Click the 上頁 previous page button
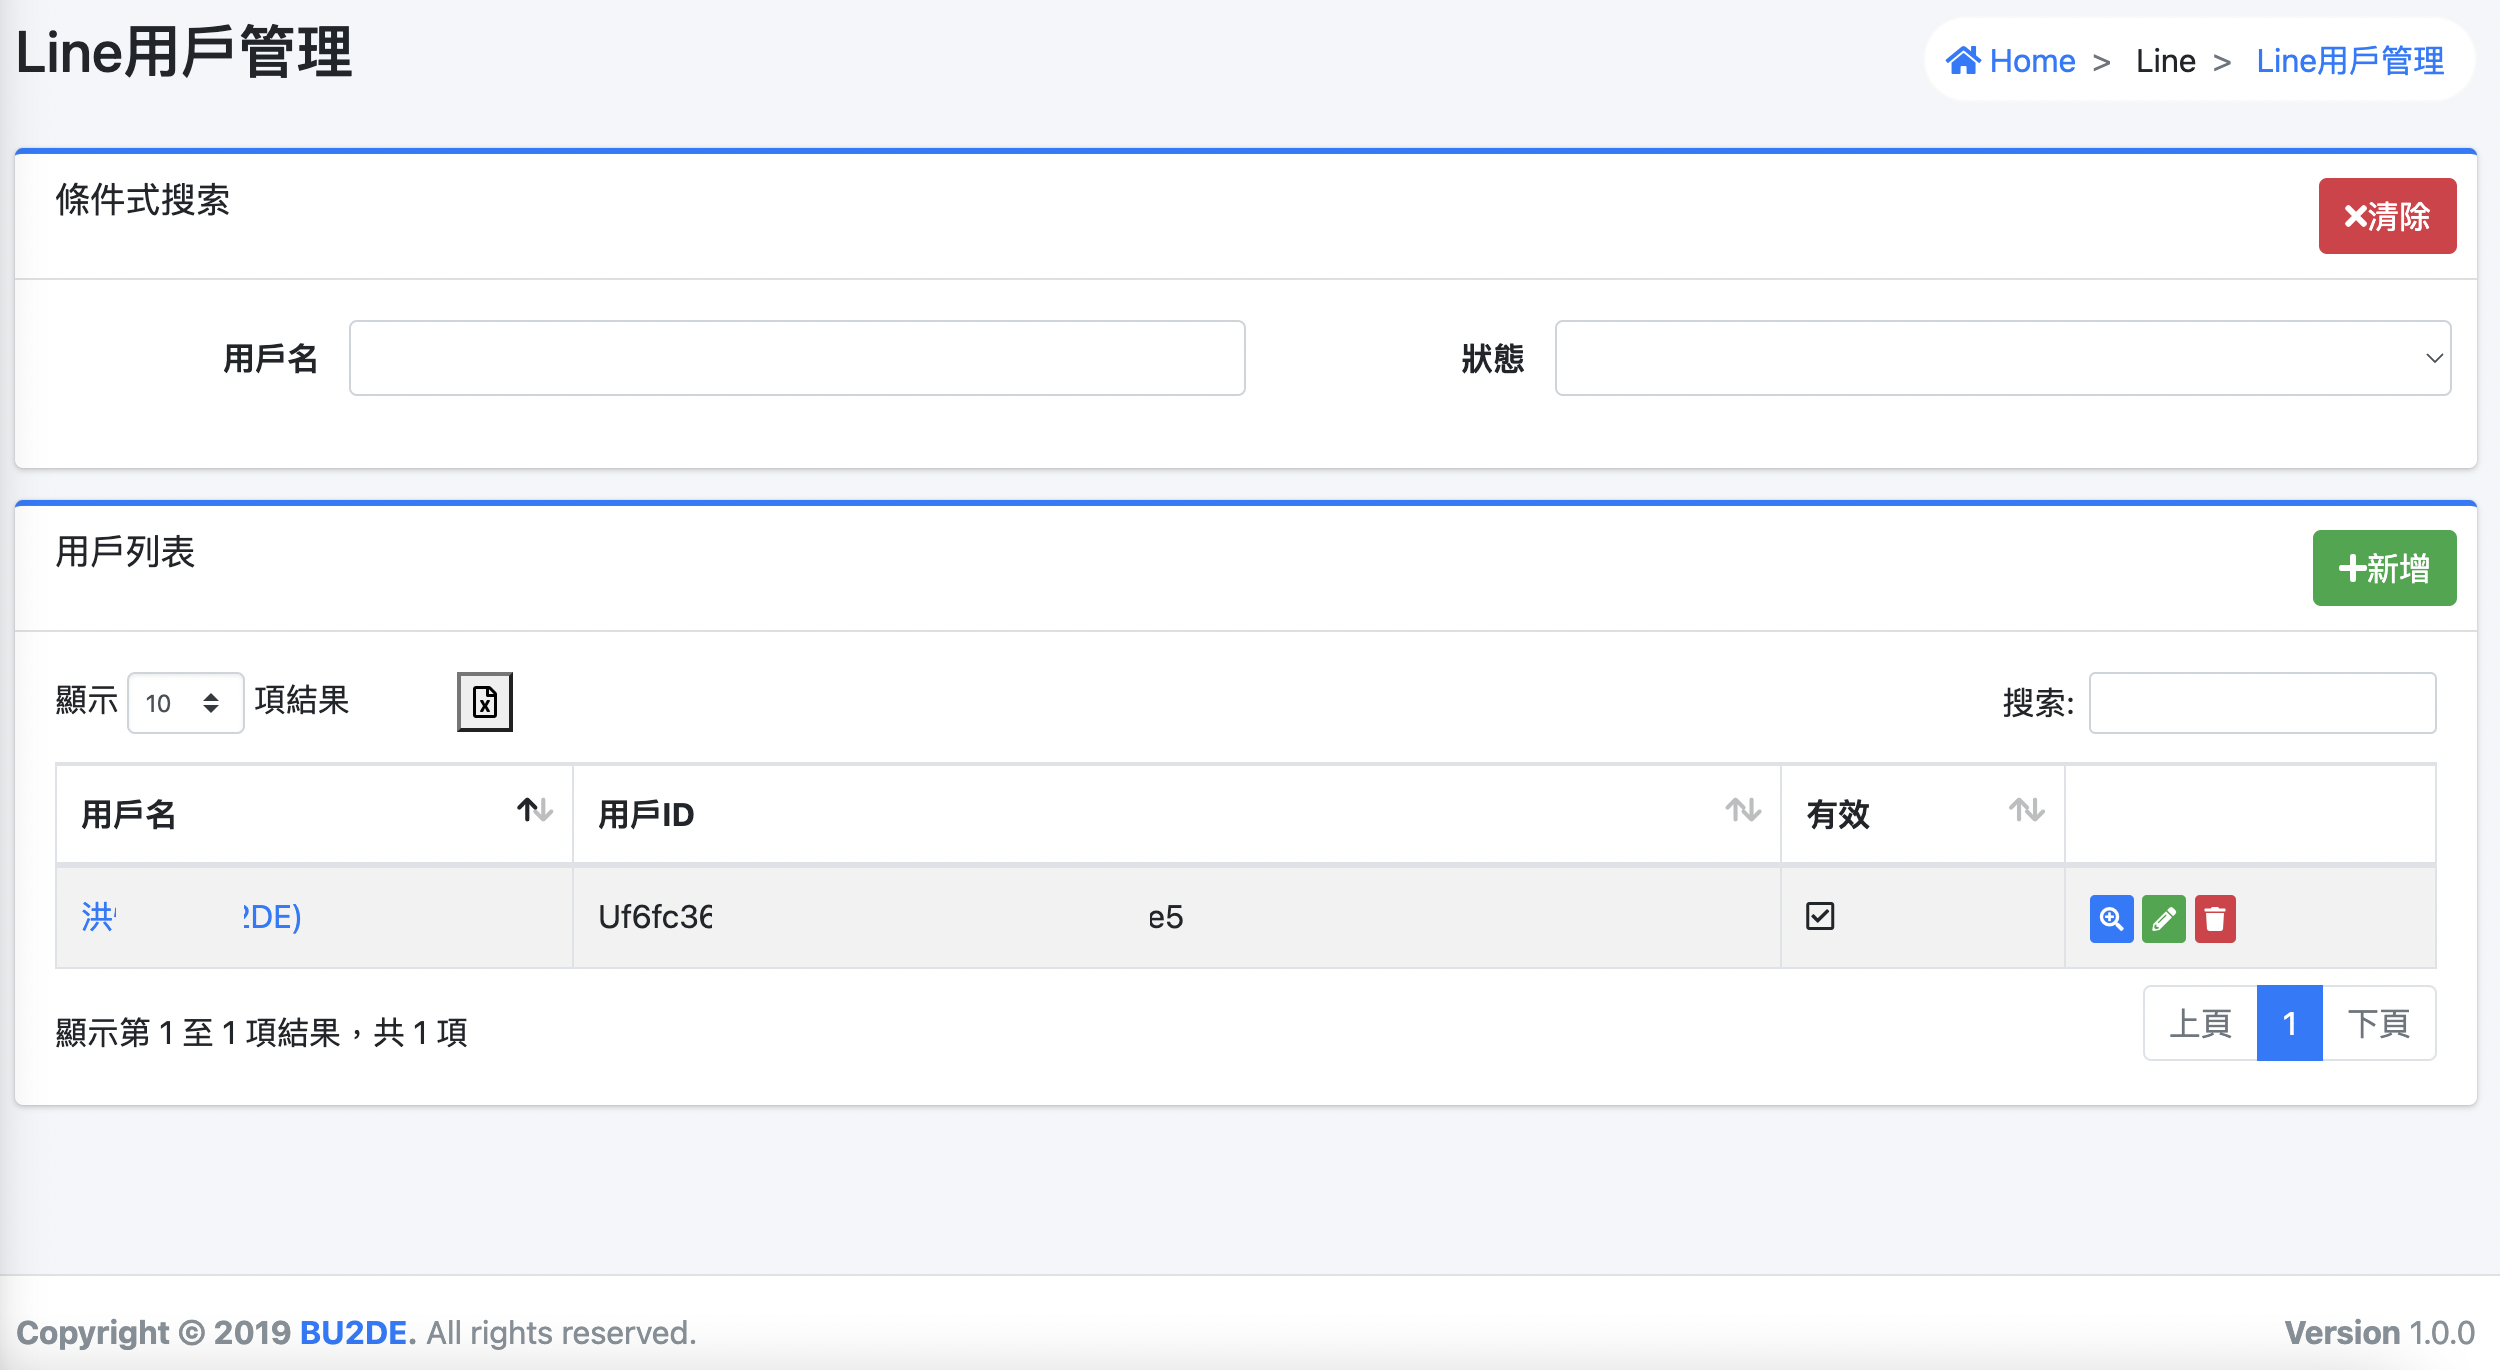The height and width of the screenshot is (1370, 2500). point(2200,1023)
